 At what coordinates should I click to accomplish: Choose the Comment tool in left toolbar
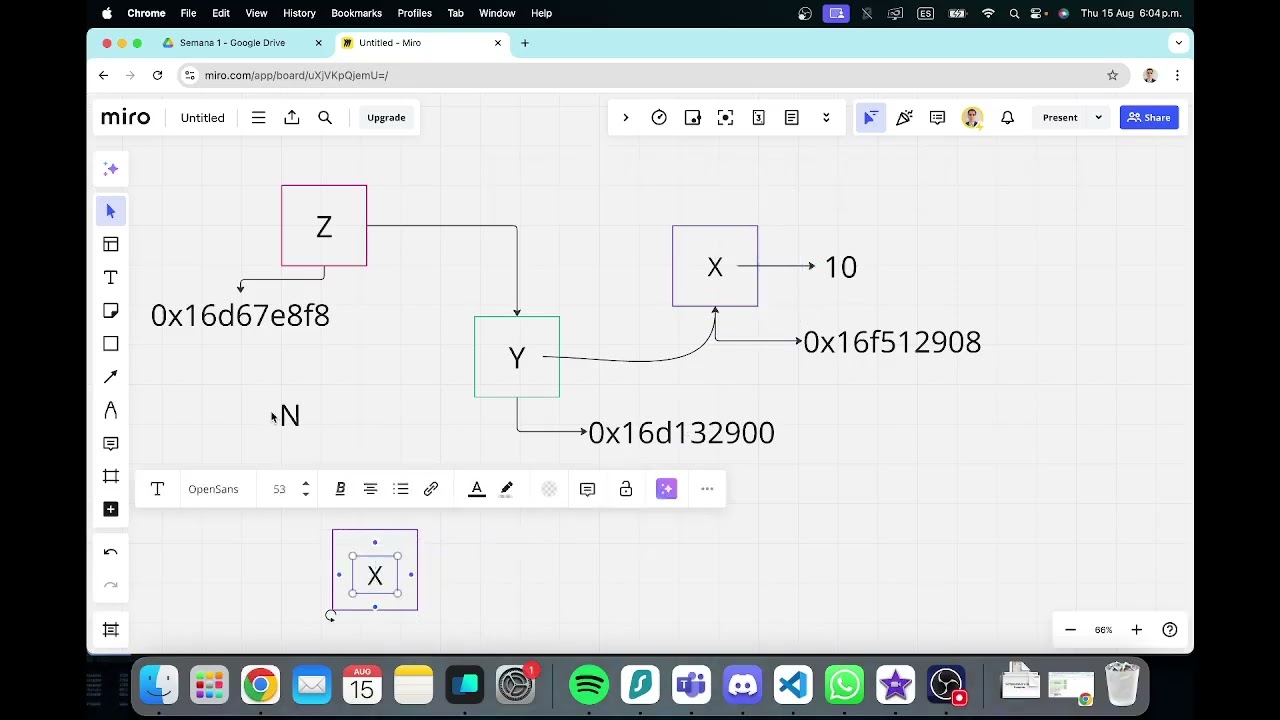tap(111, 443)
